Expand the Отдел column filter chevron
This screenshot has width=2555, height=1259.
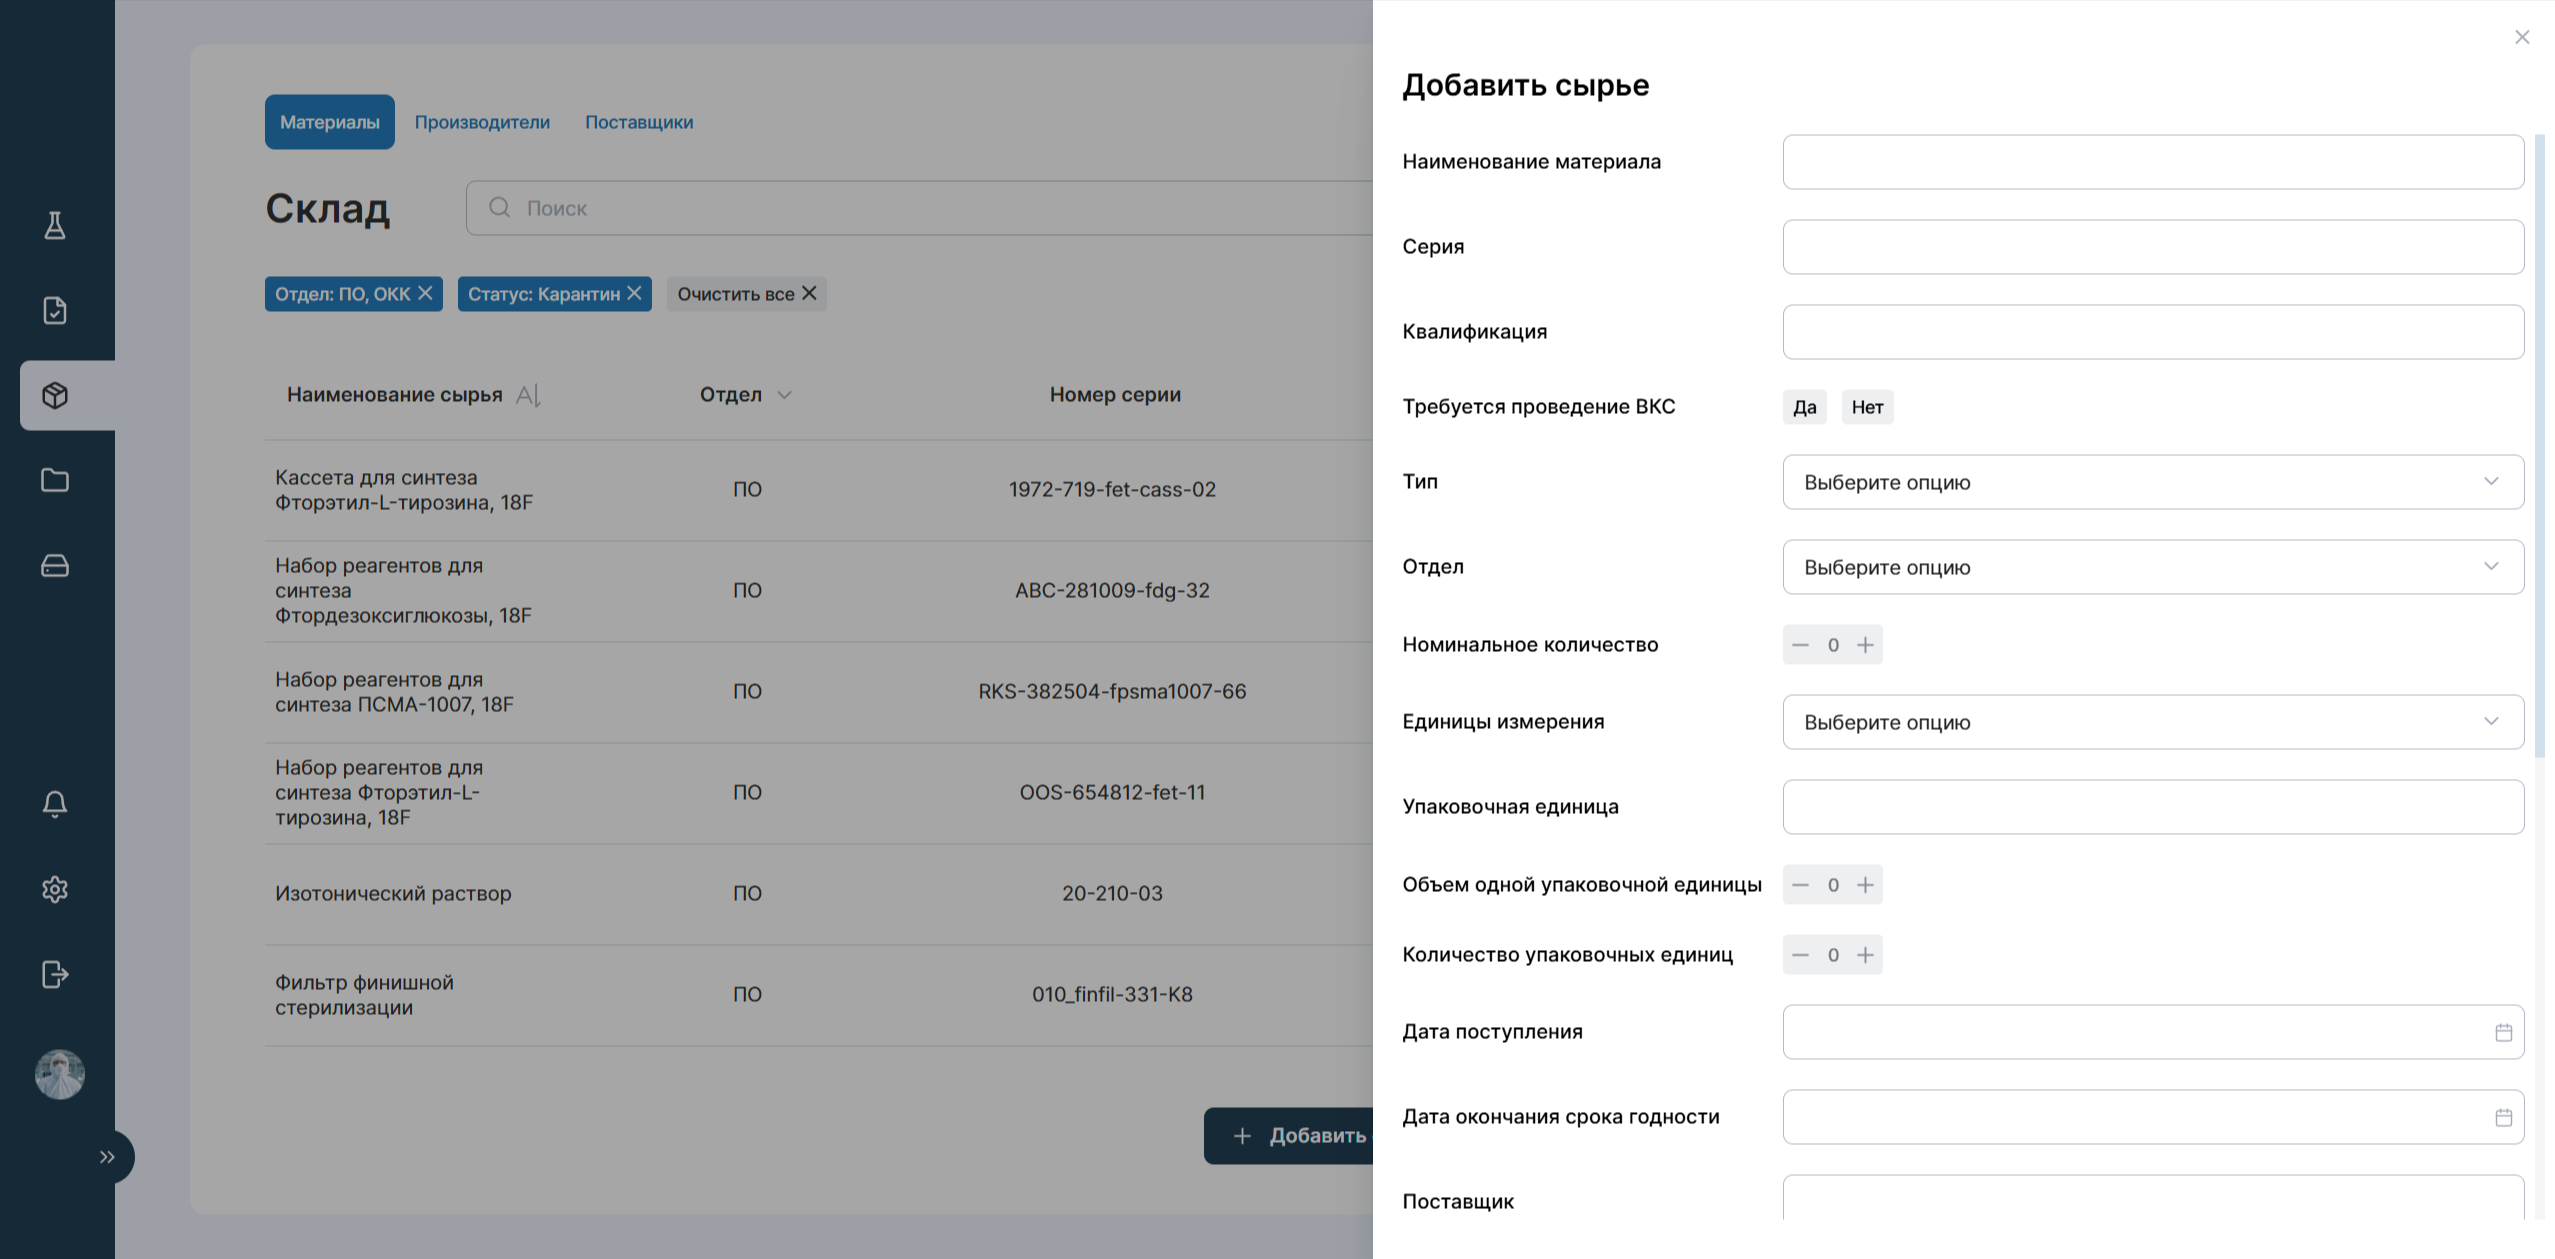[x=785, y=395]
